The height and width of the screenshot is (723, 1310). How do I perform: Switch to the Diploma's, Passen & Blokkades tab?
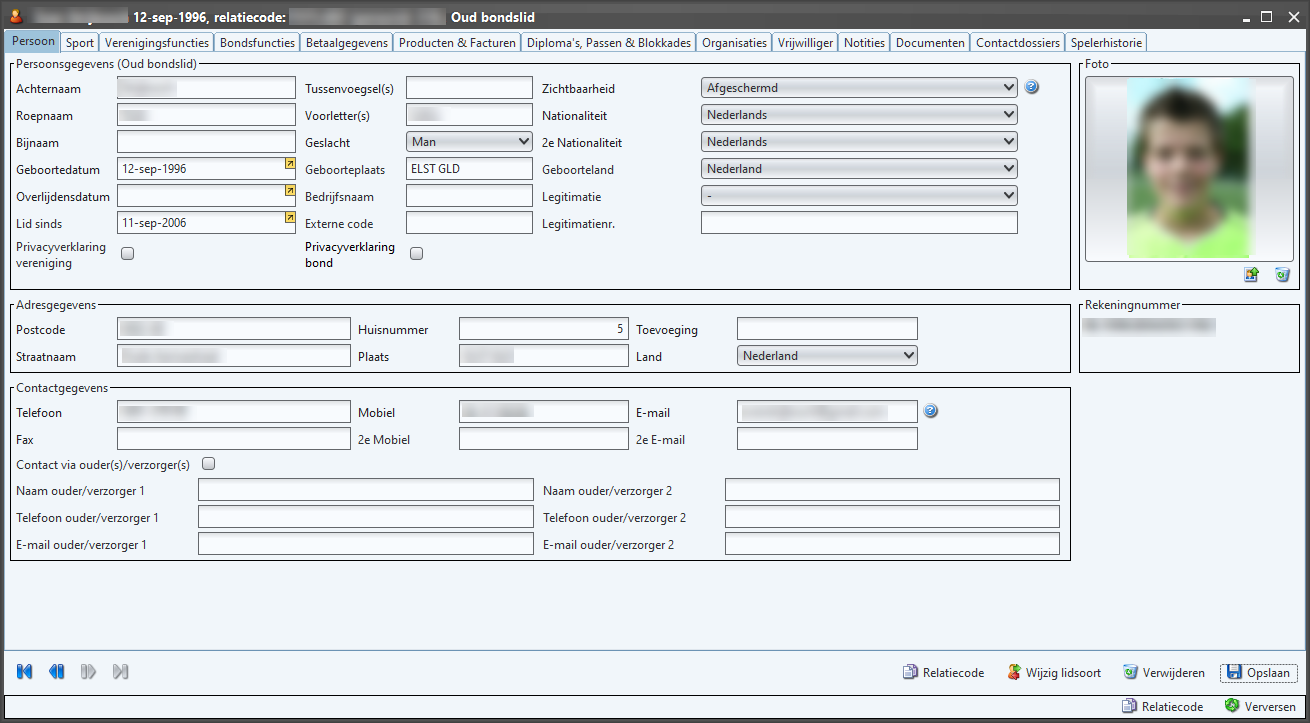point(609,43)
